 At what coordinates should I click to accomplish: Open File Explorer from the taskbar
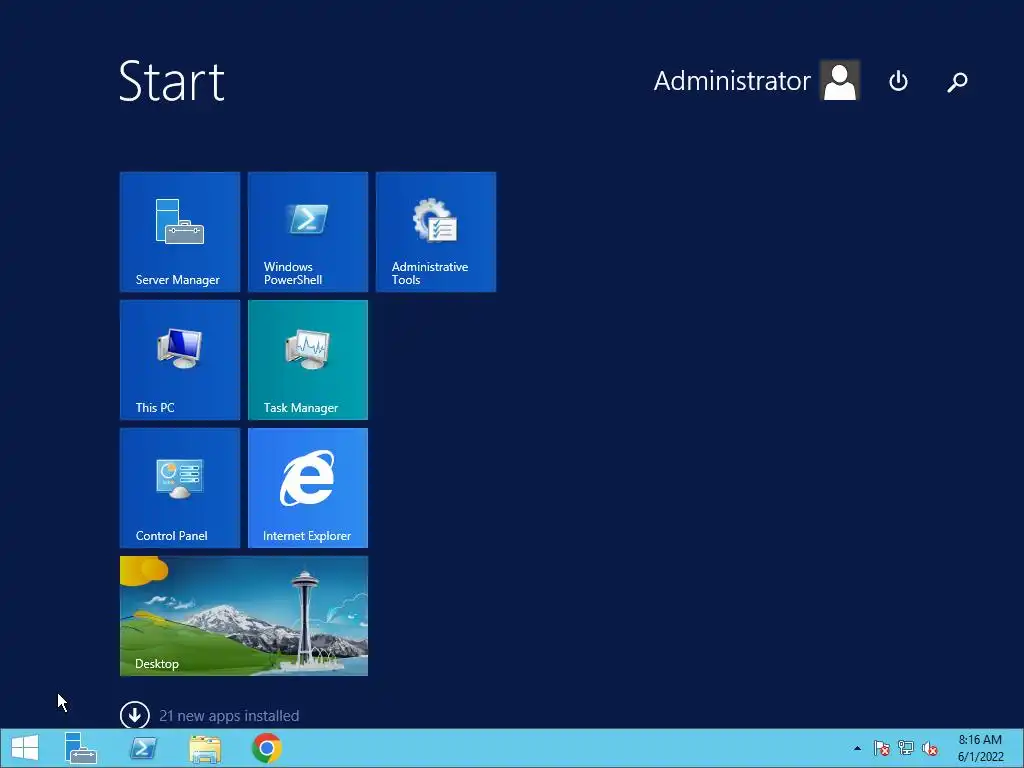205,748
